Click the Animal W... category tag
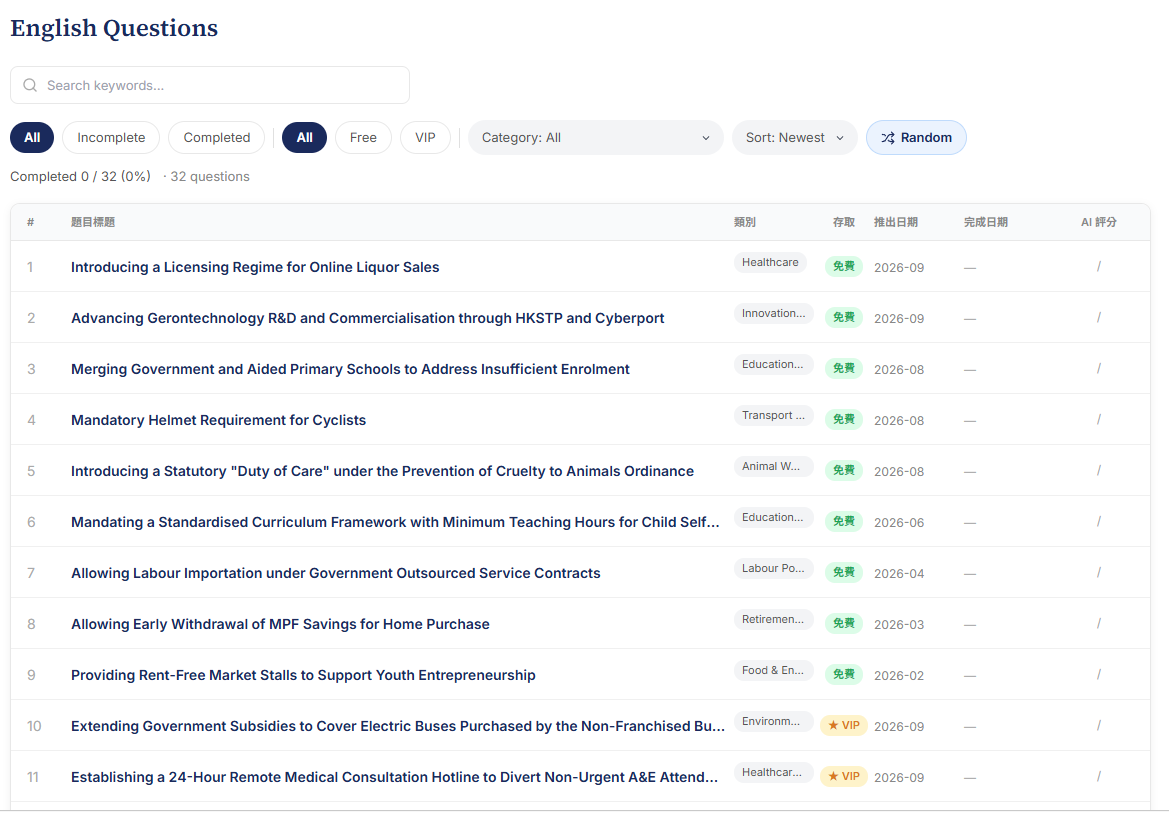 [773, 467]
